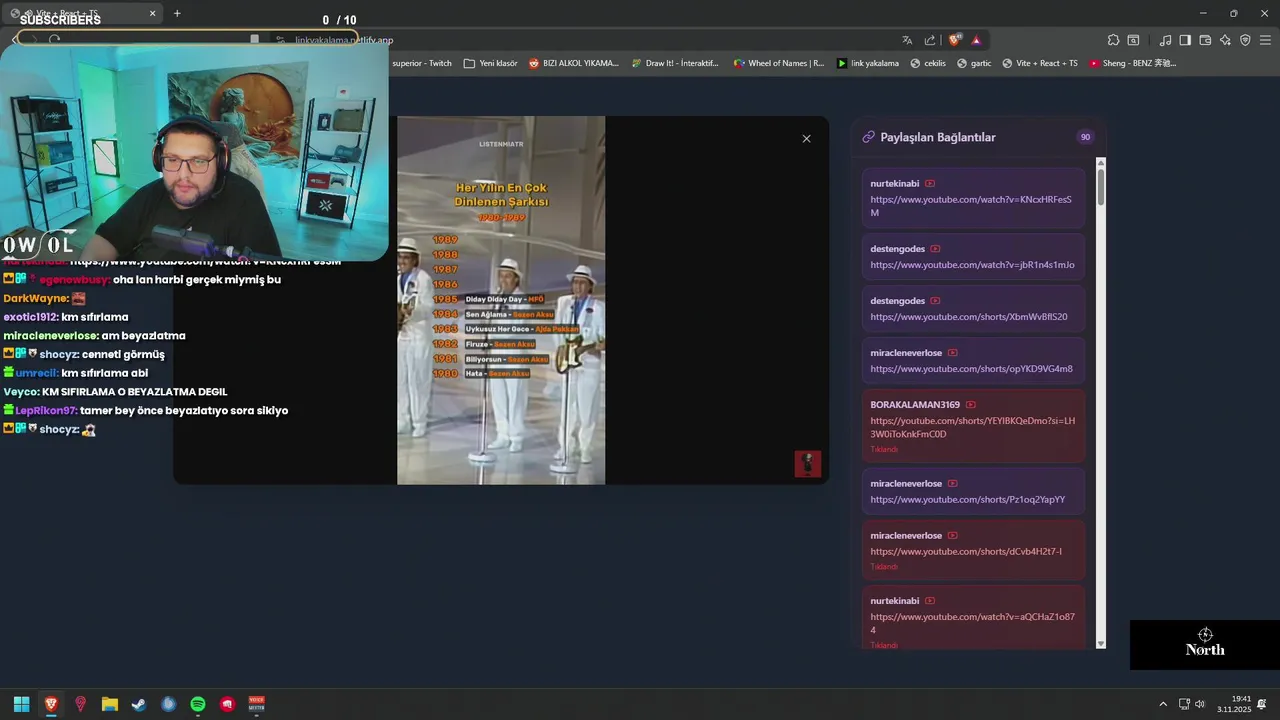Image resolution: width=1280 pixels, height=720 pixels.
Task: Close the Vite + React + TS tab
Action: point(153,14)
